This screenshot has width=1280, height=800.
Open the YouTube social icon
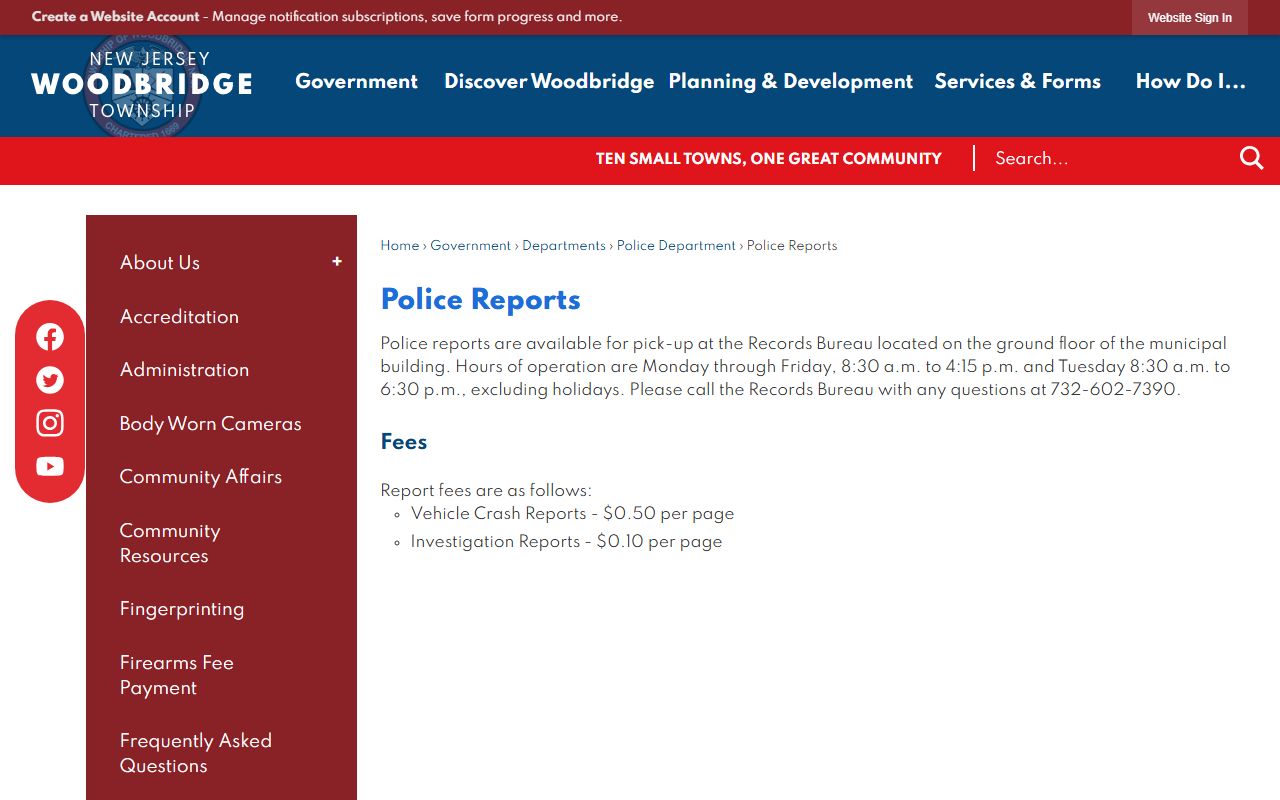50,467
